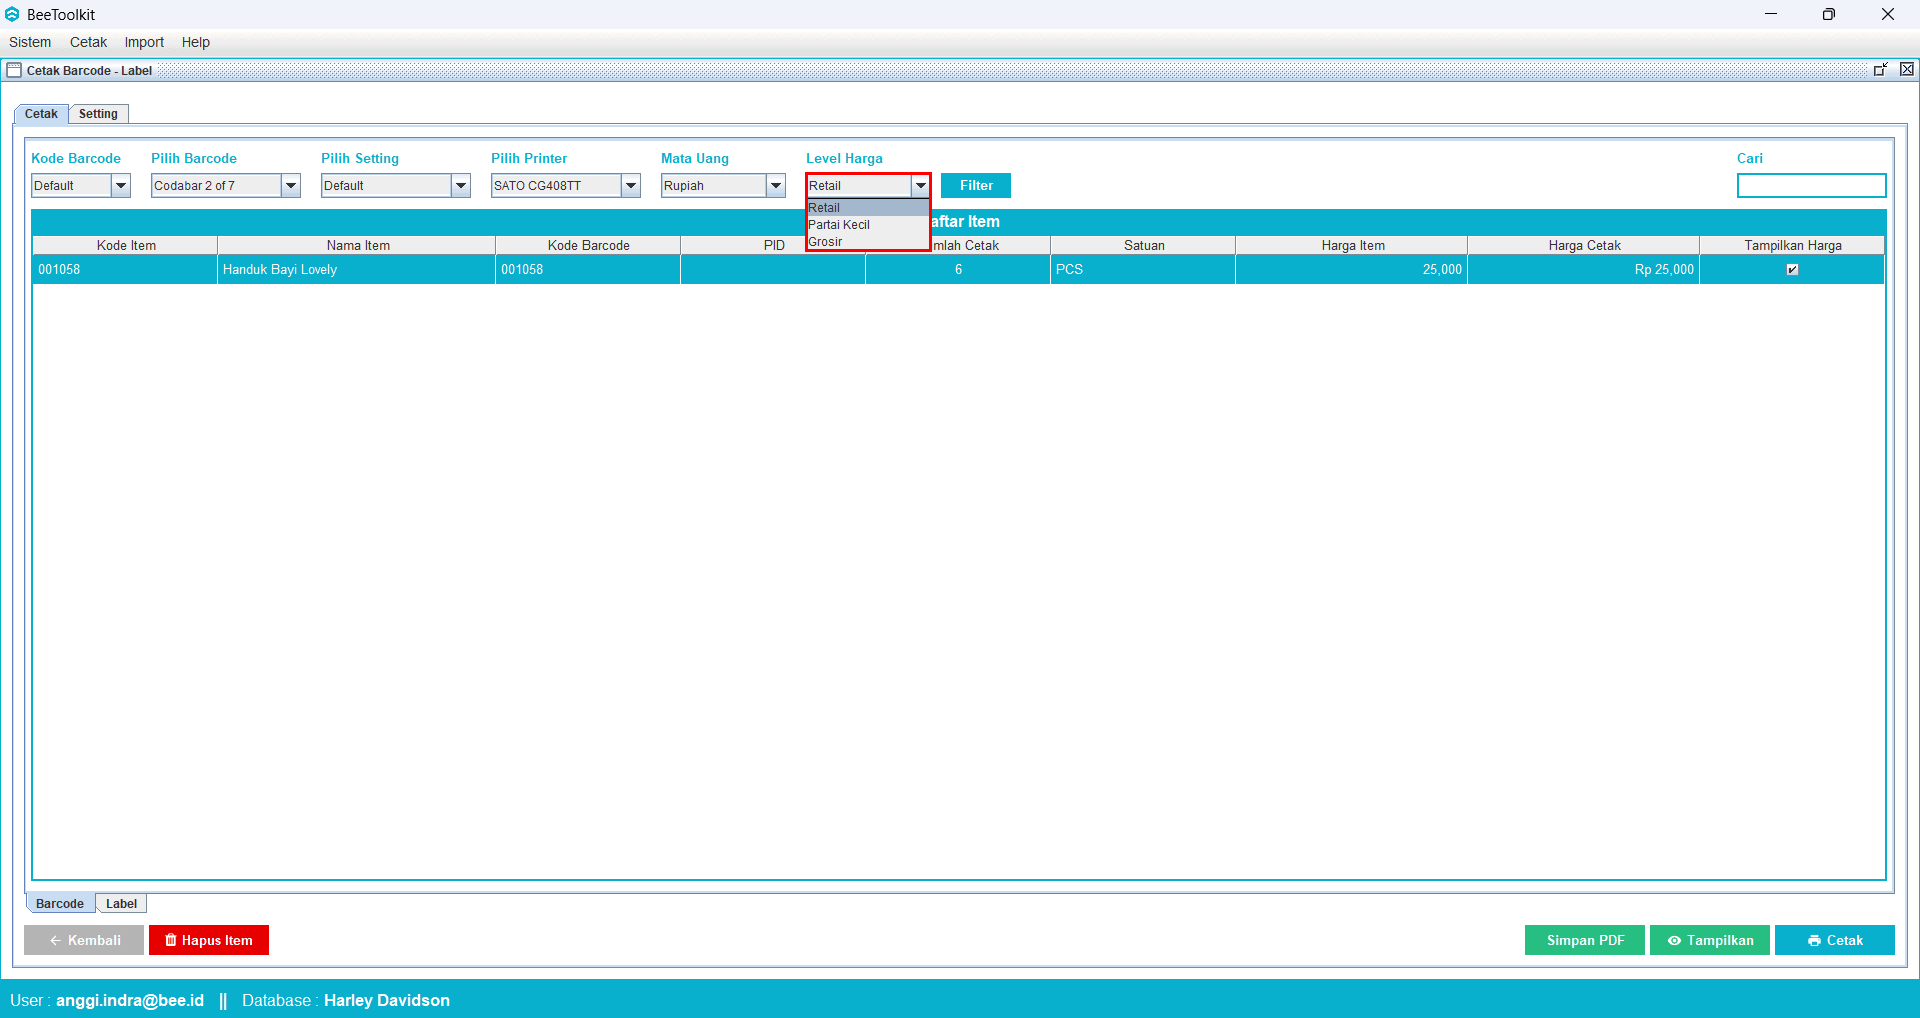Click into the Cari search field
This screenshot has height=1018, width=1920.
(1811, 186)
